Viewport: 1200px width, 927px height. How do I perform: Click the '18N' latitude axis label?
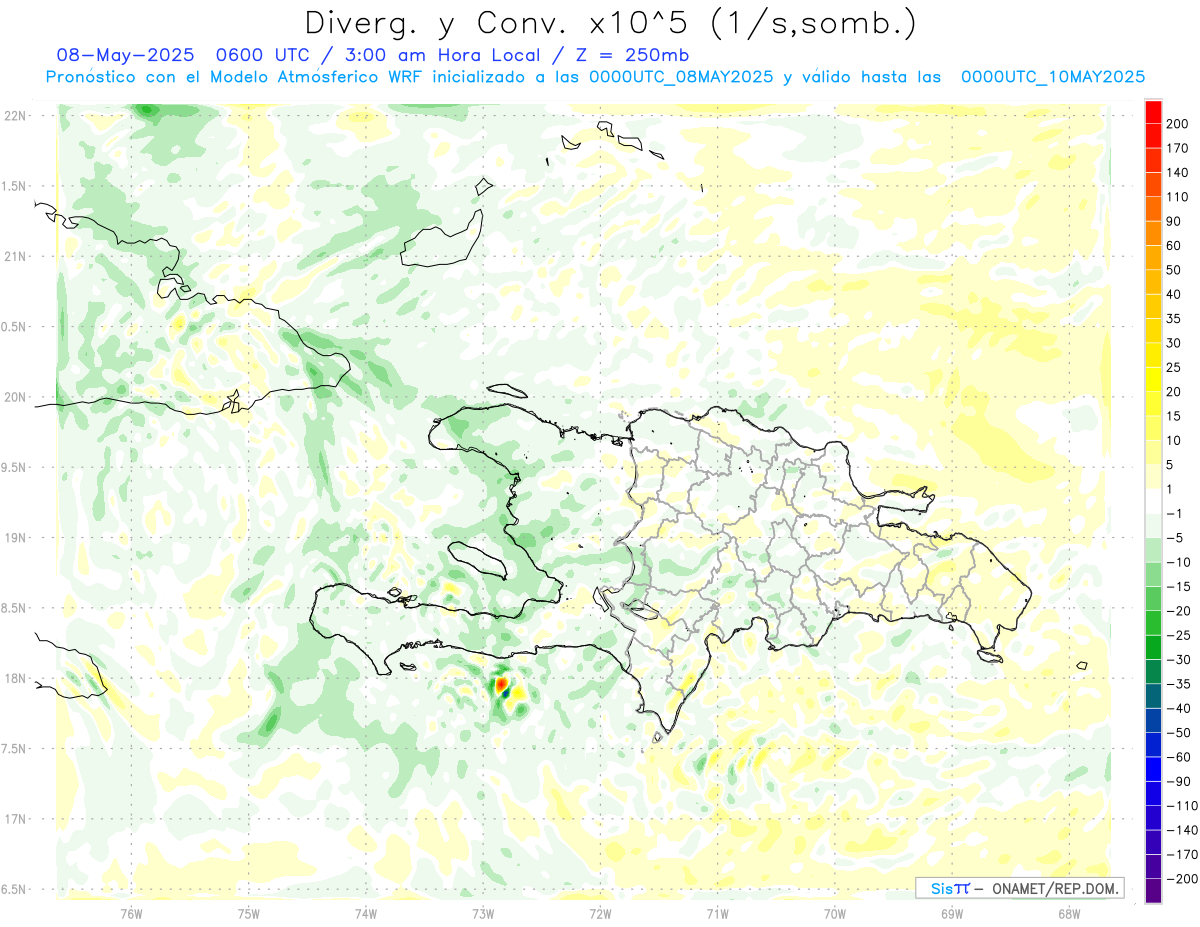click(x=14, y=678)
